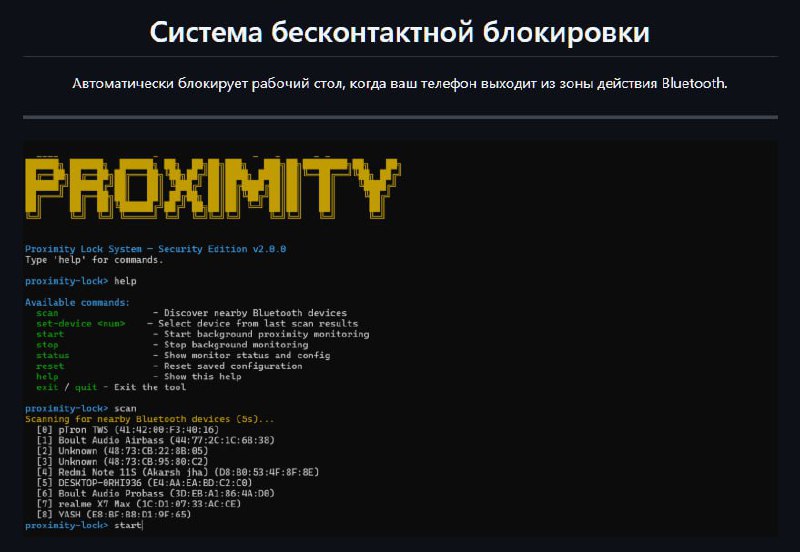
Task: Click the green "status" command in help list
Action: click(53, 355)
